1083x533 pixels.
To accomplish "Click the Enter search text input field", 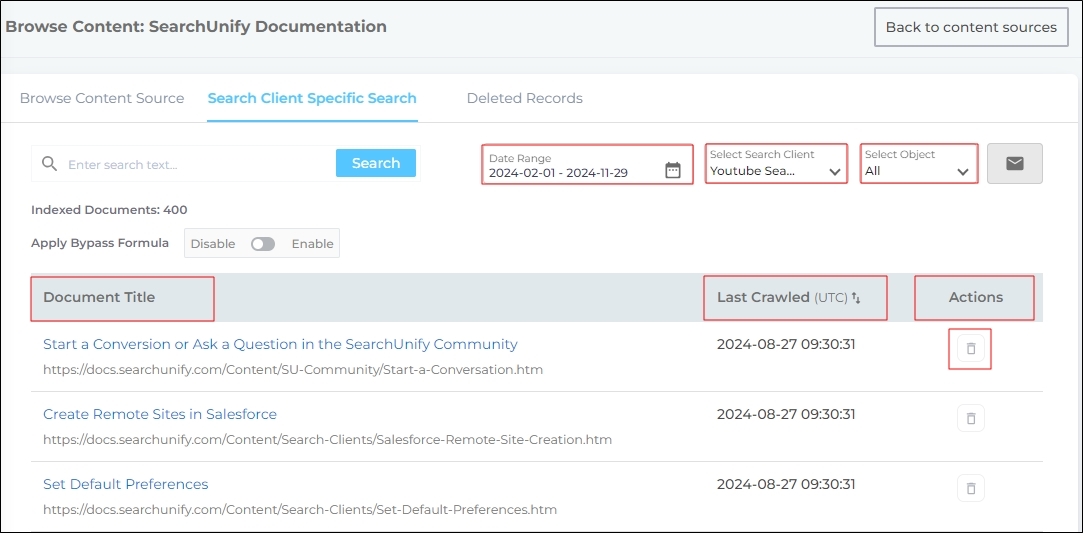I will coord(198,164).
